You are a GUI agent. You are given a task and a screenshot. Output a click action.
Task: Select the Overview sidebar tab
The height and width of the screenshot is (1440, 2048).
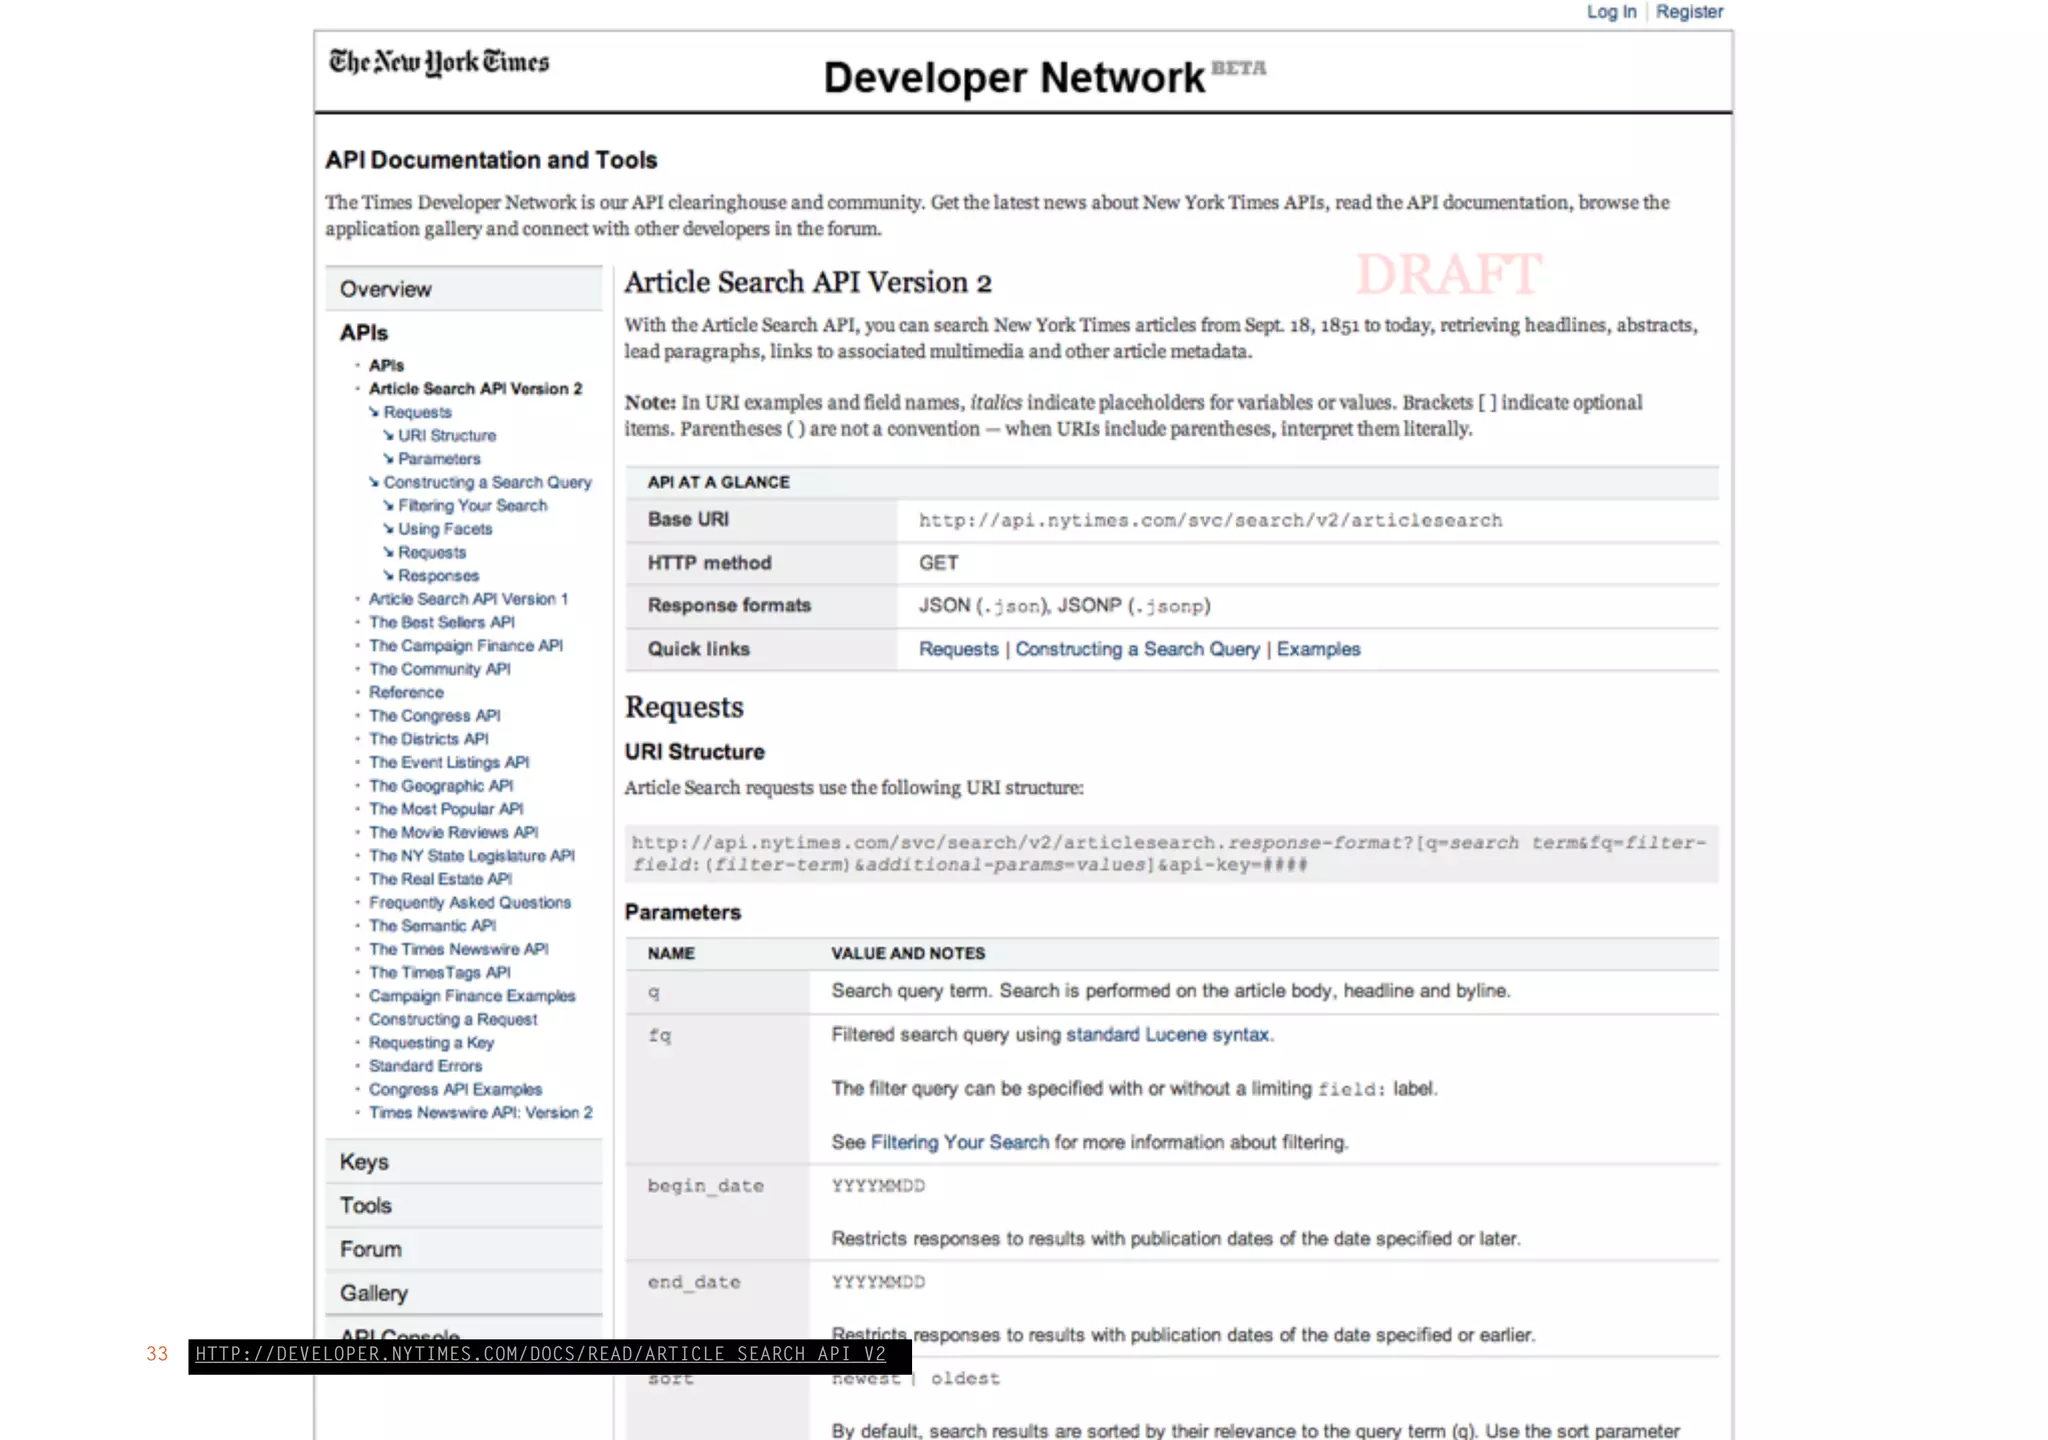point(386,289)
